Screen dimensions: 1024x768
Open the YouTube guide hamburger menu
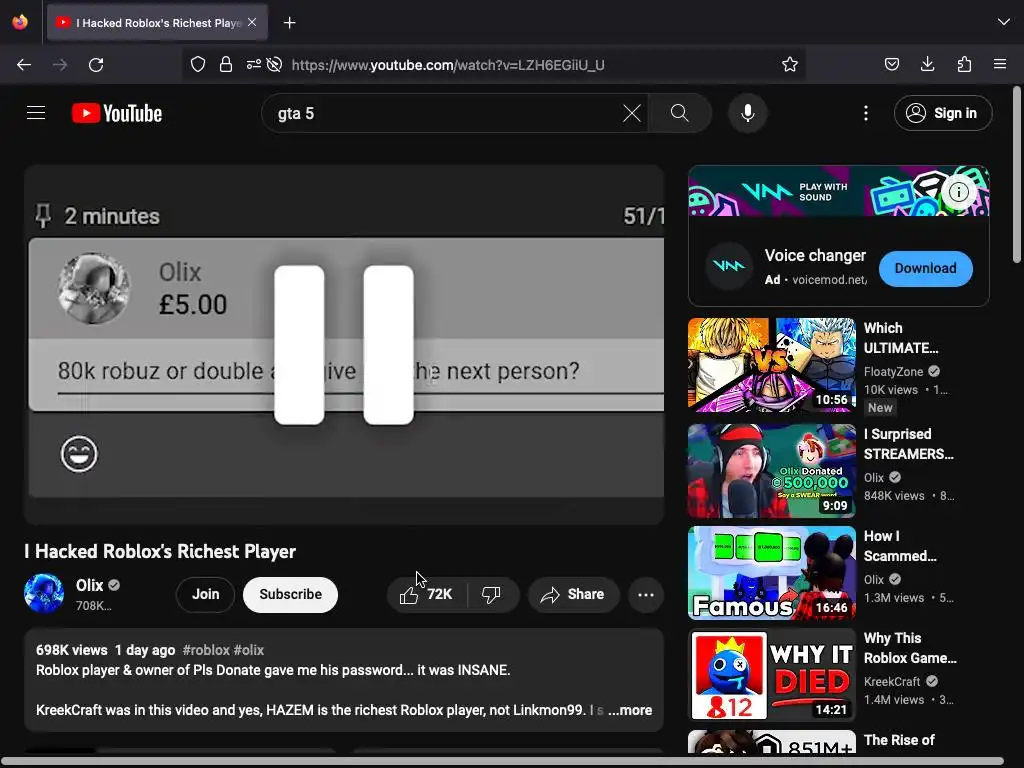(x=36, y=113)
